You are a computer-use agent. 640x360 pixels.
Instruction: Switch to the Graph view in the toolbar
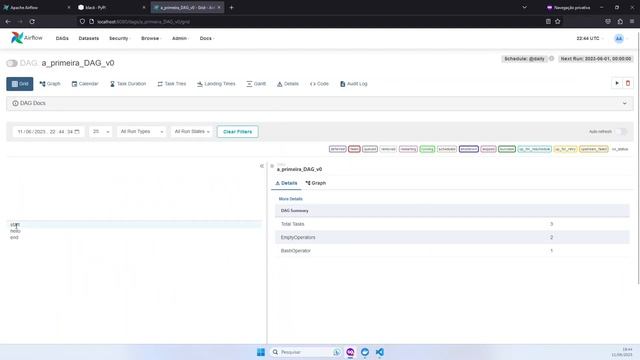[x=50, y=84]
